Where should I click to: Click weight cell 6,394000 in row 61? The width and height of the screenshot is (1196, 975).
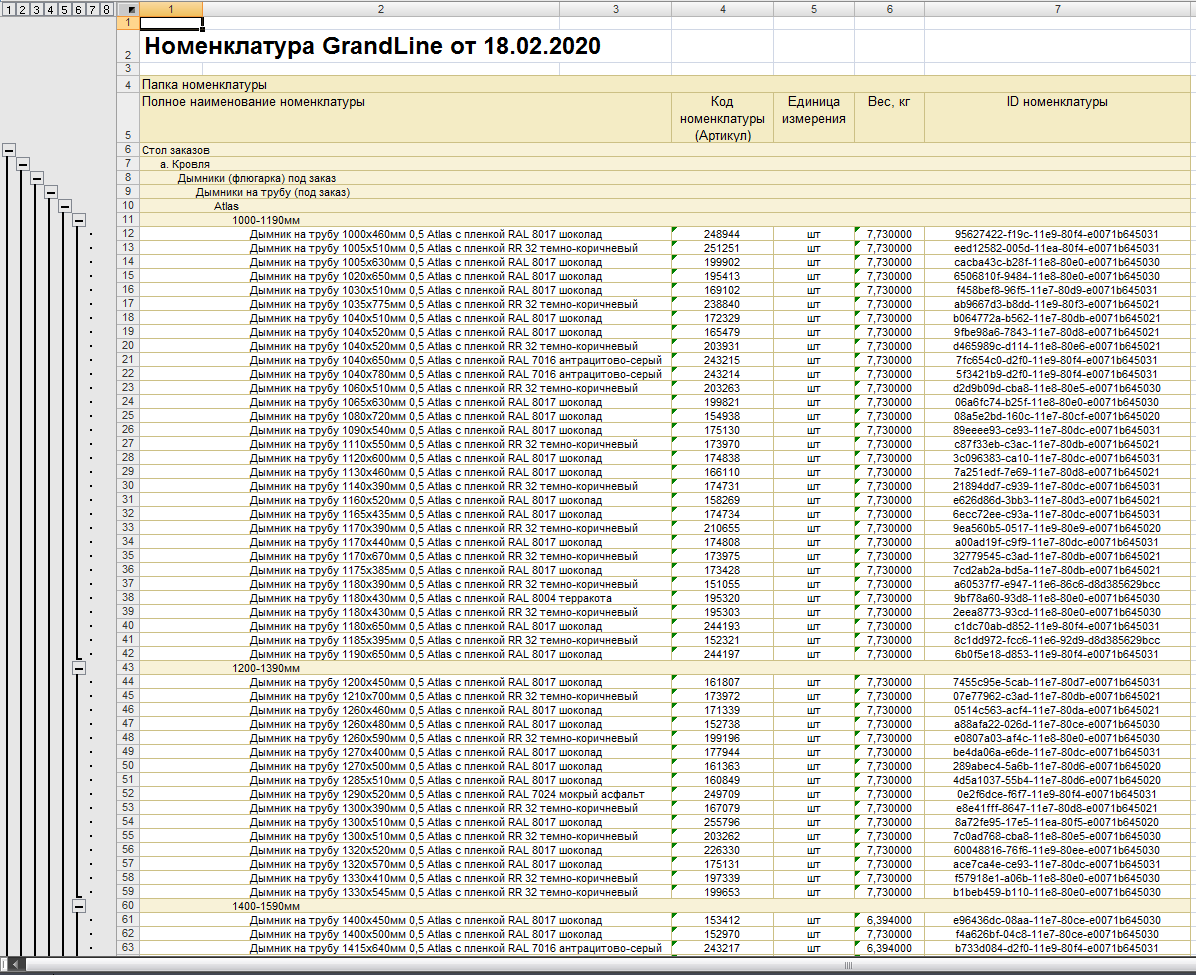(x=889, y=920)
